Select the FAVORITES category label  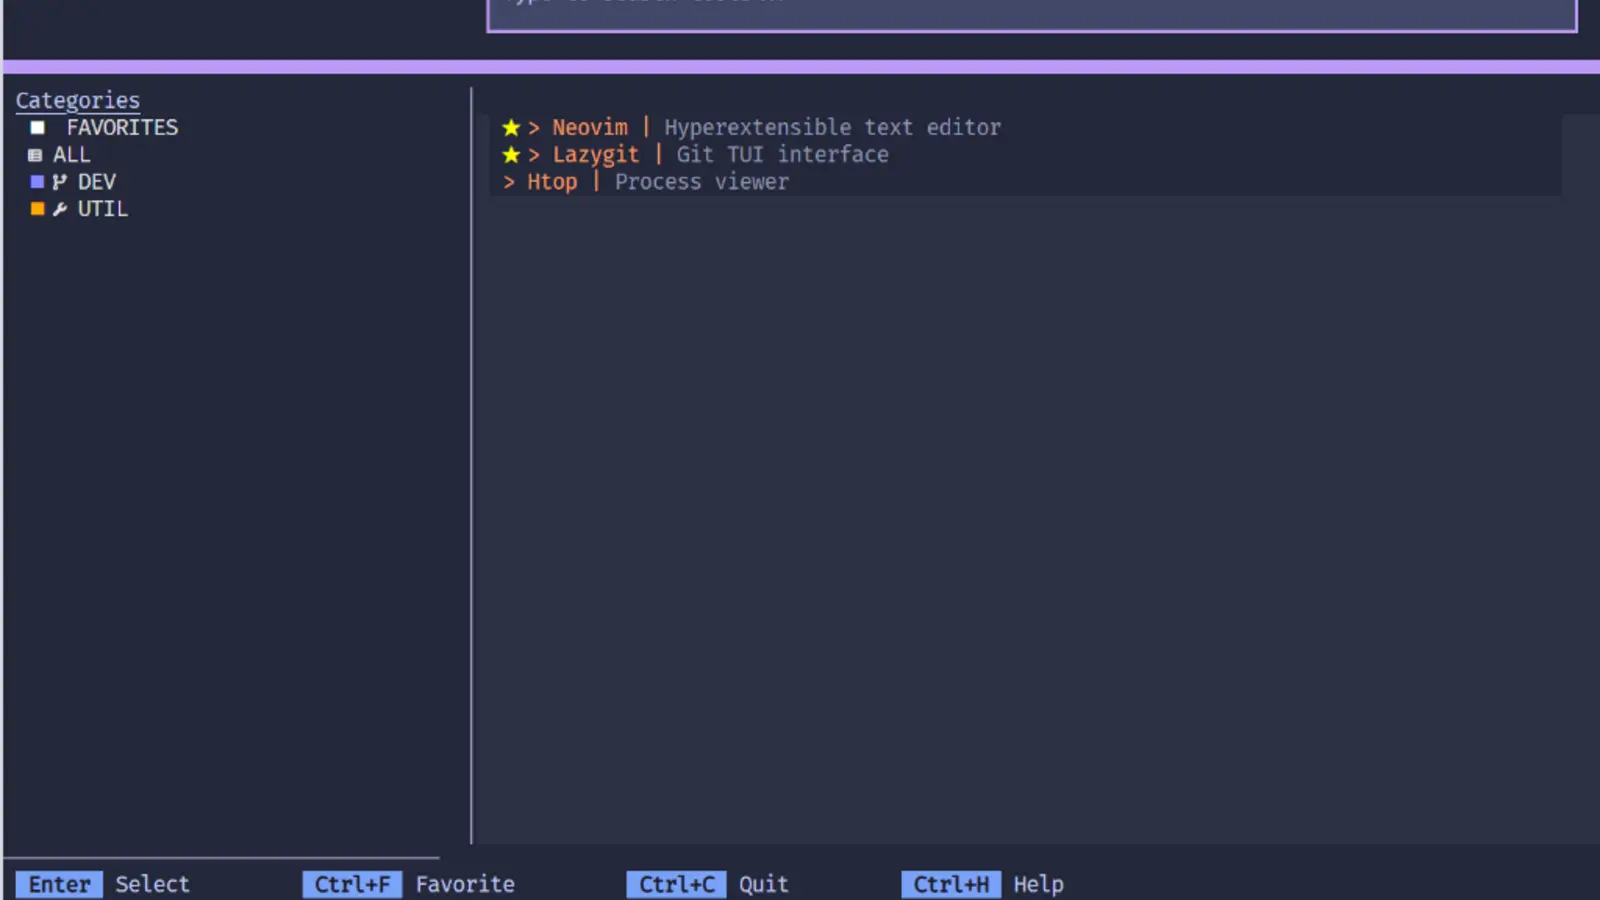click(x=122, y=128)
